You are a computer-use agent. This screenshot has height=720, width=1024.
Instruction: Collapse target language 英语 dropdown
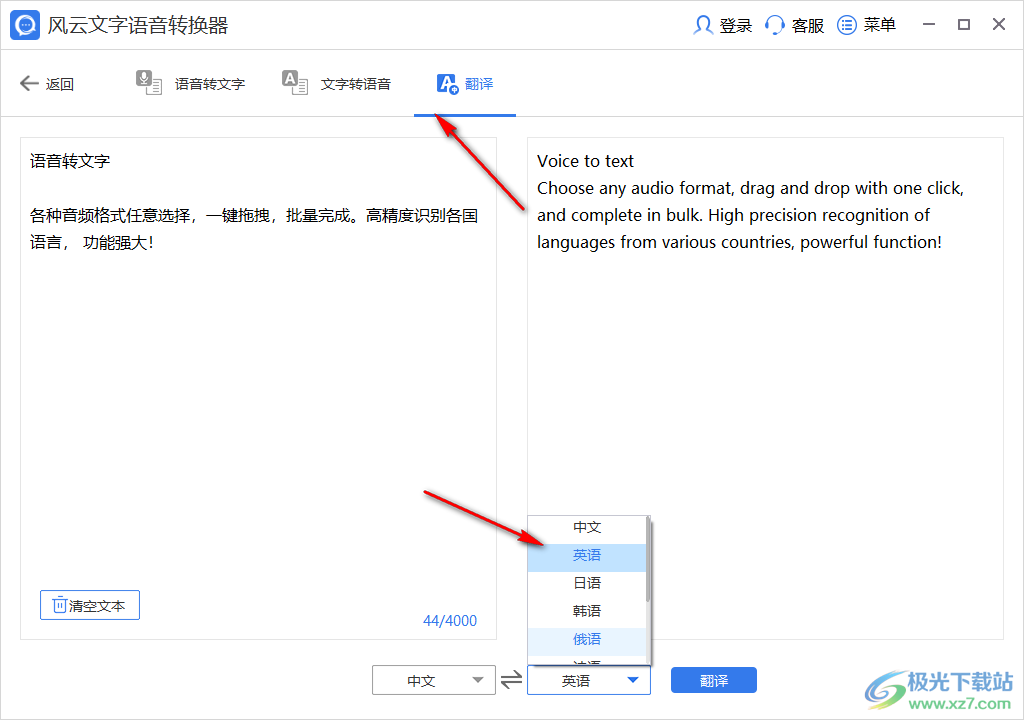coord(588,680)
